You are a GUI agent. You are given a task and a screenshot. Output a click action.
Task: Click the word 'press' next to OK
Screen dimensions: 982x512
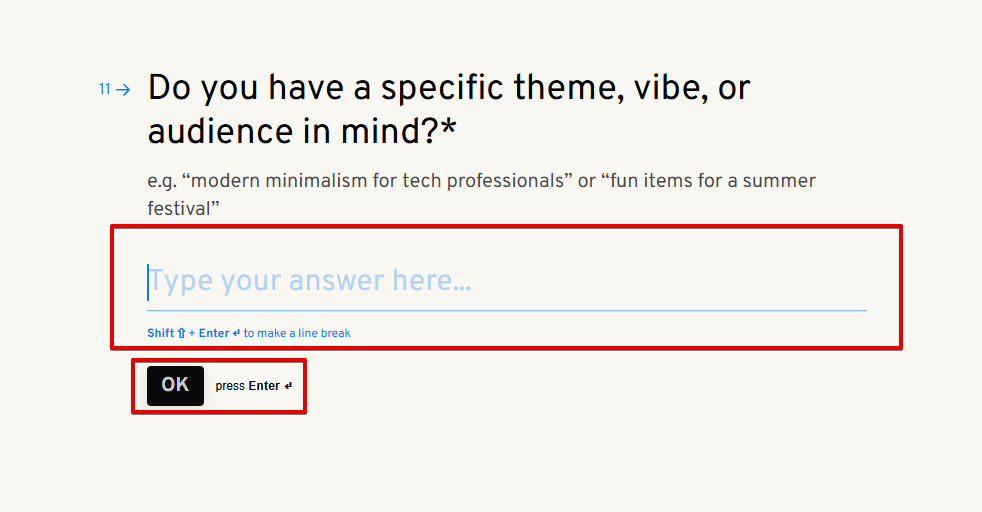pos(230,386)
